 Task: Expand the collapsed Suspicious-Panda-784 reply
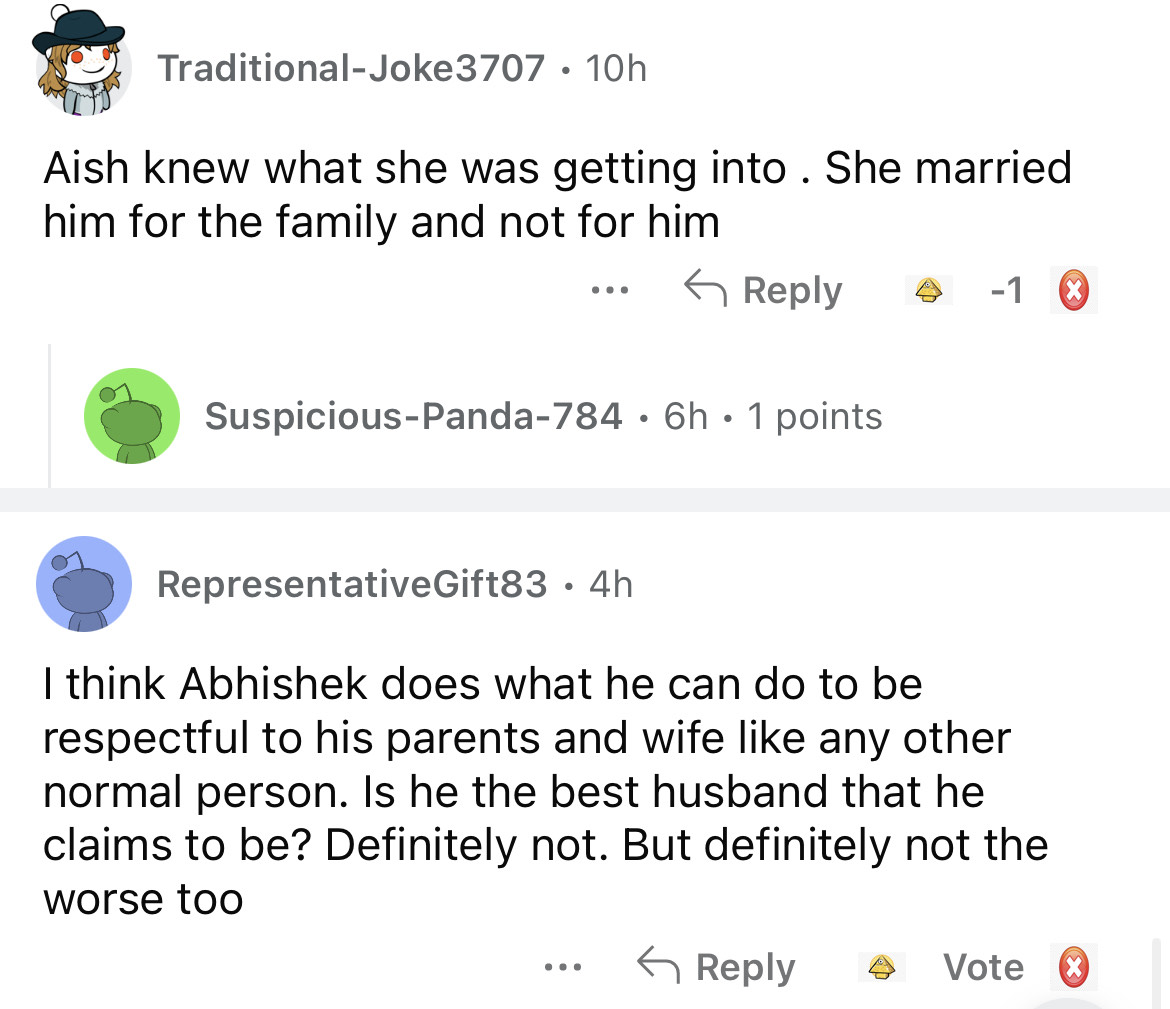pyautogui.click(x=543, y=416)
